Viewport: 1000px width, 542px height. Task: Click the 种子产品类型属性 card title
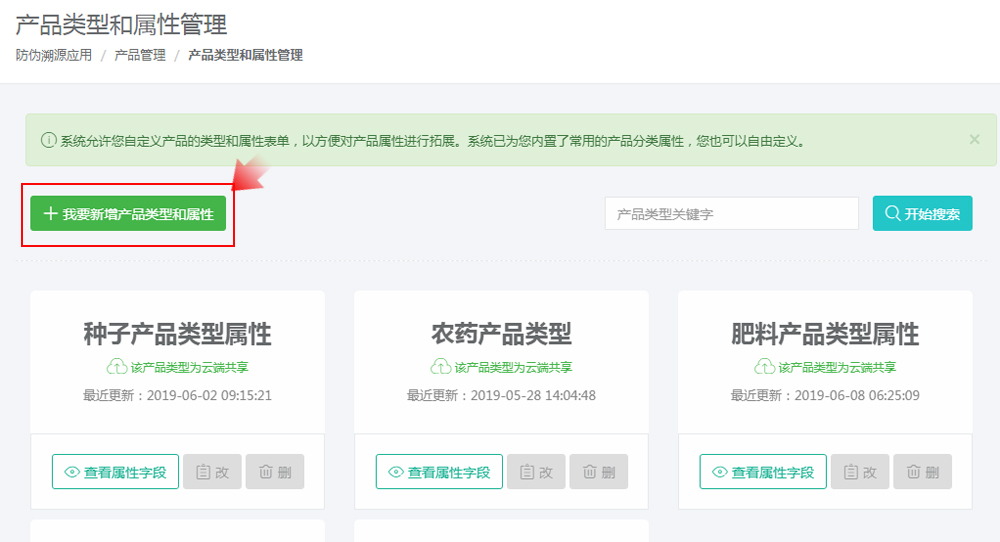(x=177, y=334)
